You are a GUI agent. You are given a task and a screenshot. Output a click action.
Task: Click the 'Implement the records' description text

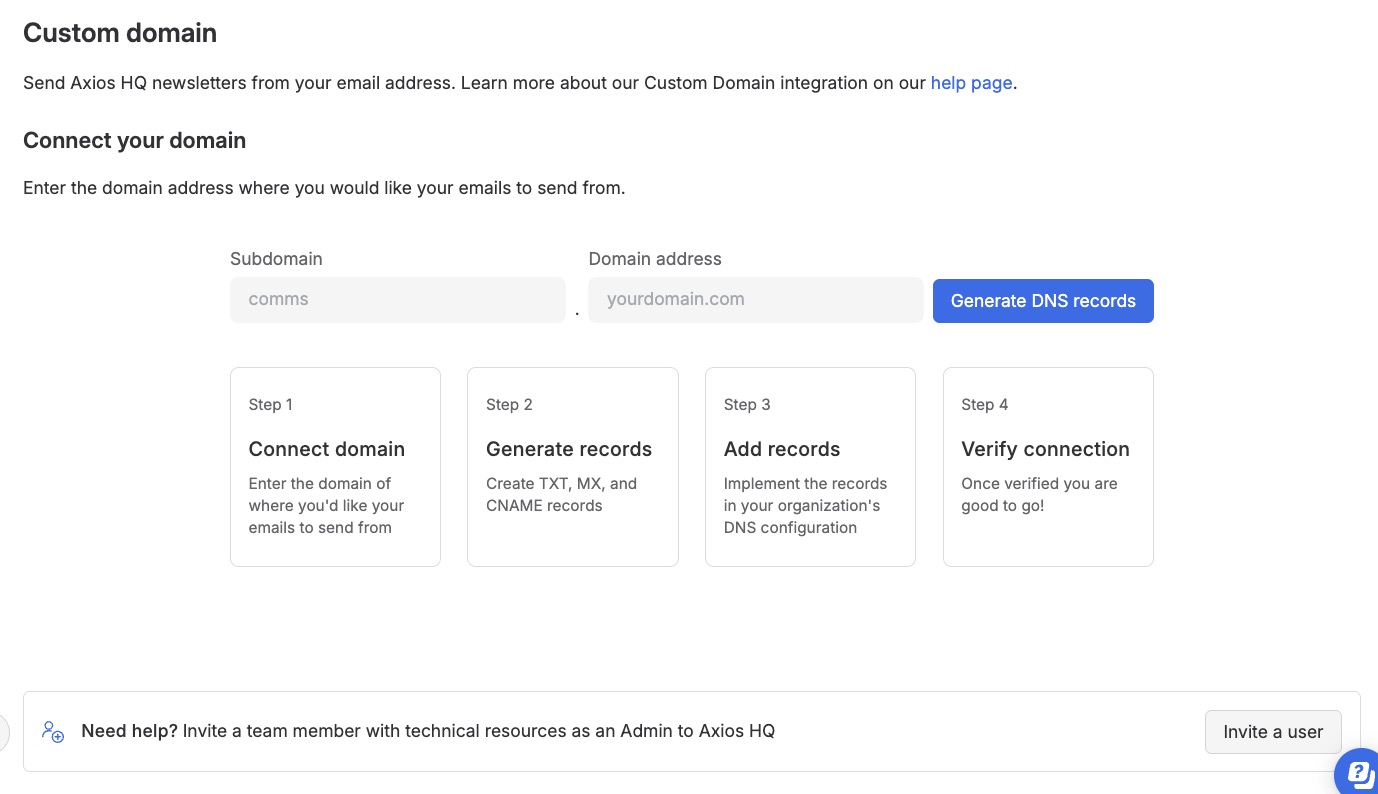[x=805, y=506]
